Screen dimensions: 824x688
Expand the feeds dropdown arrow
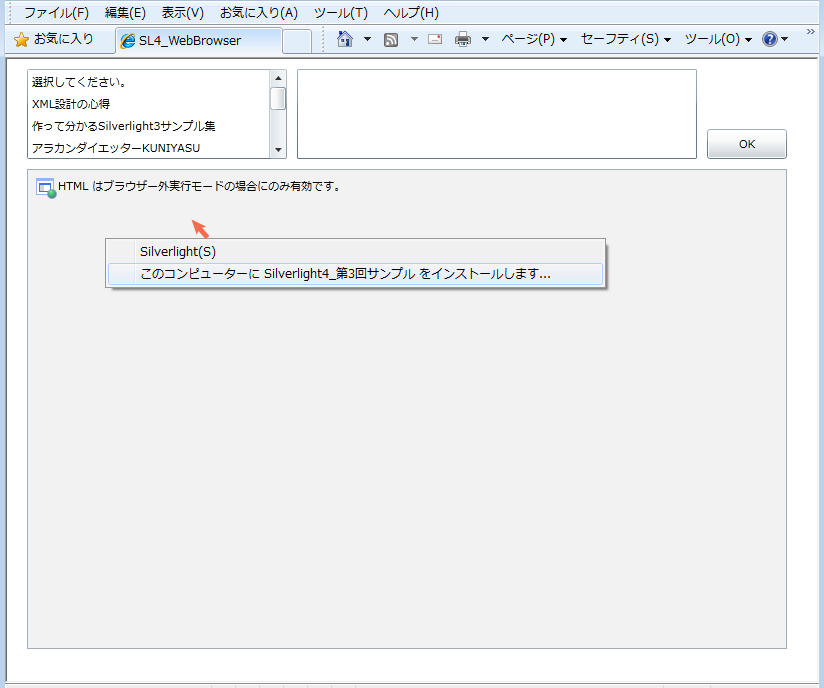point(414,39)
